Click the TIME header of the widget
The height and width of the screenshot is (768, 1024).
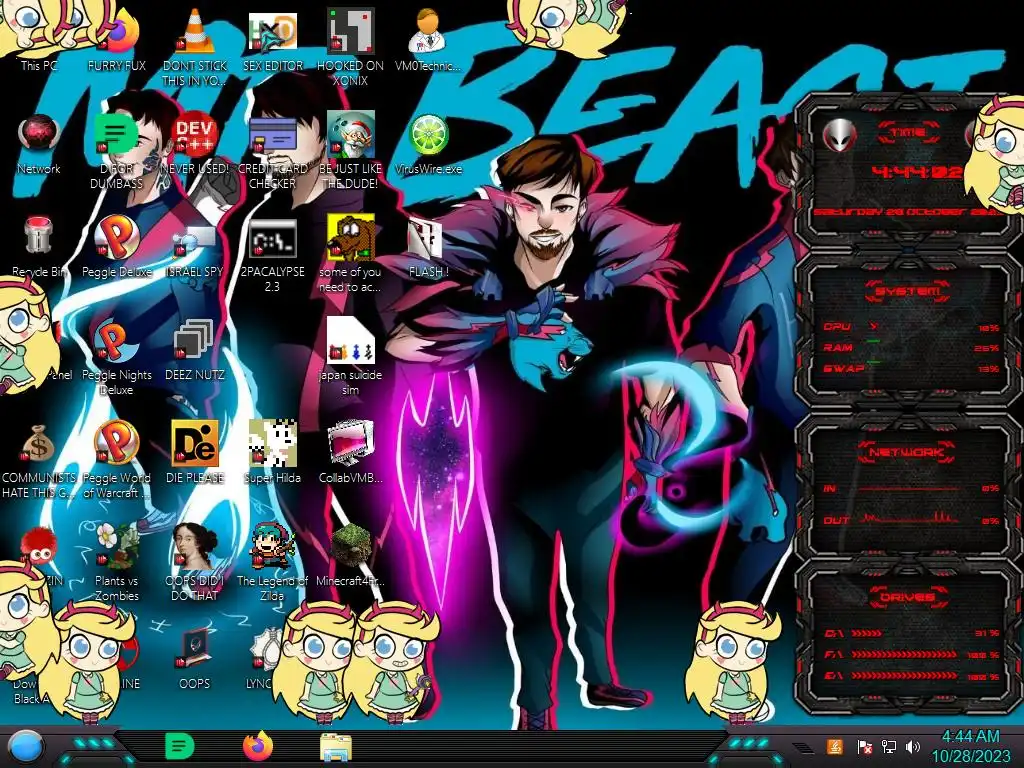908,132
